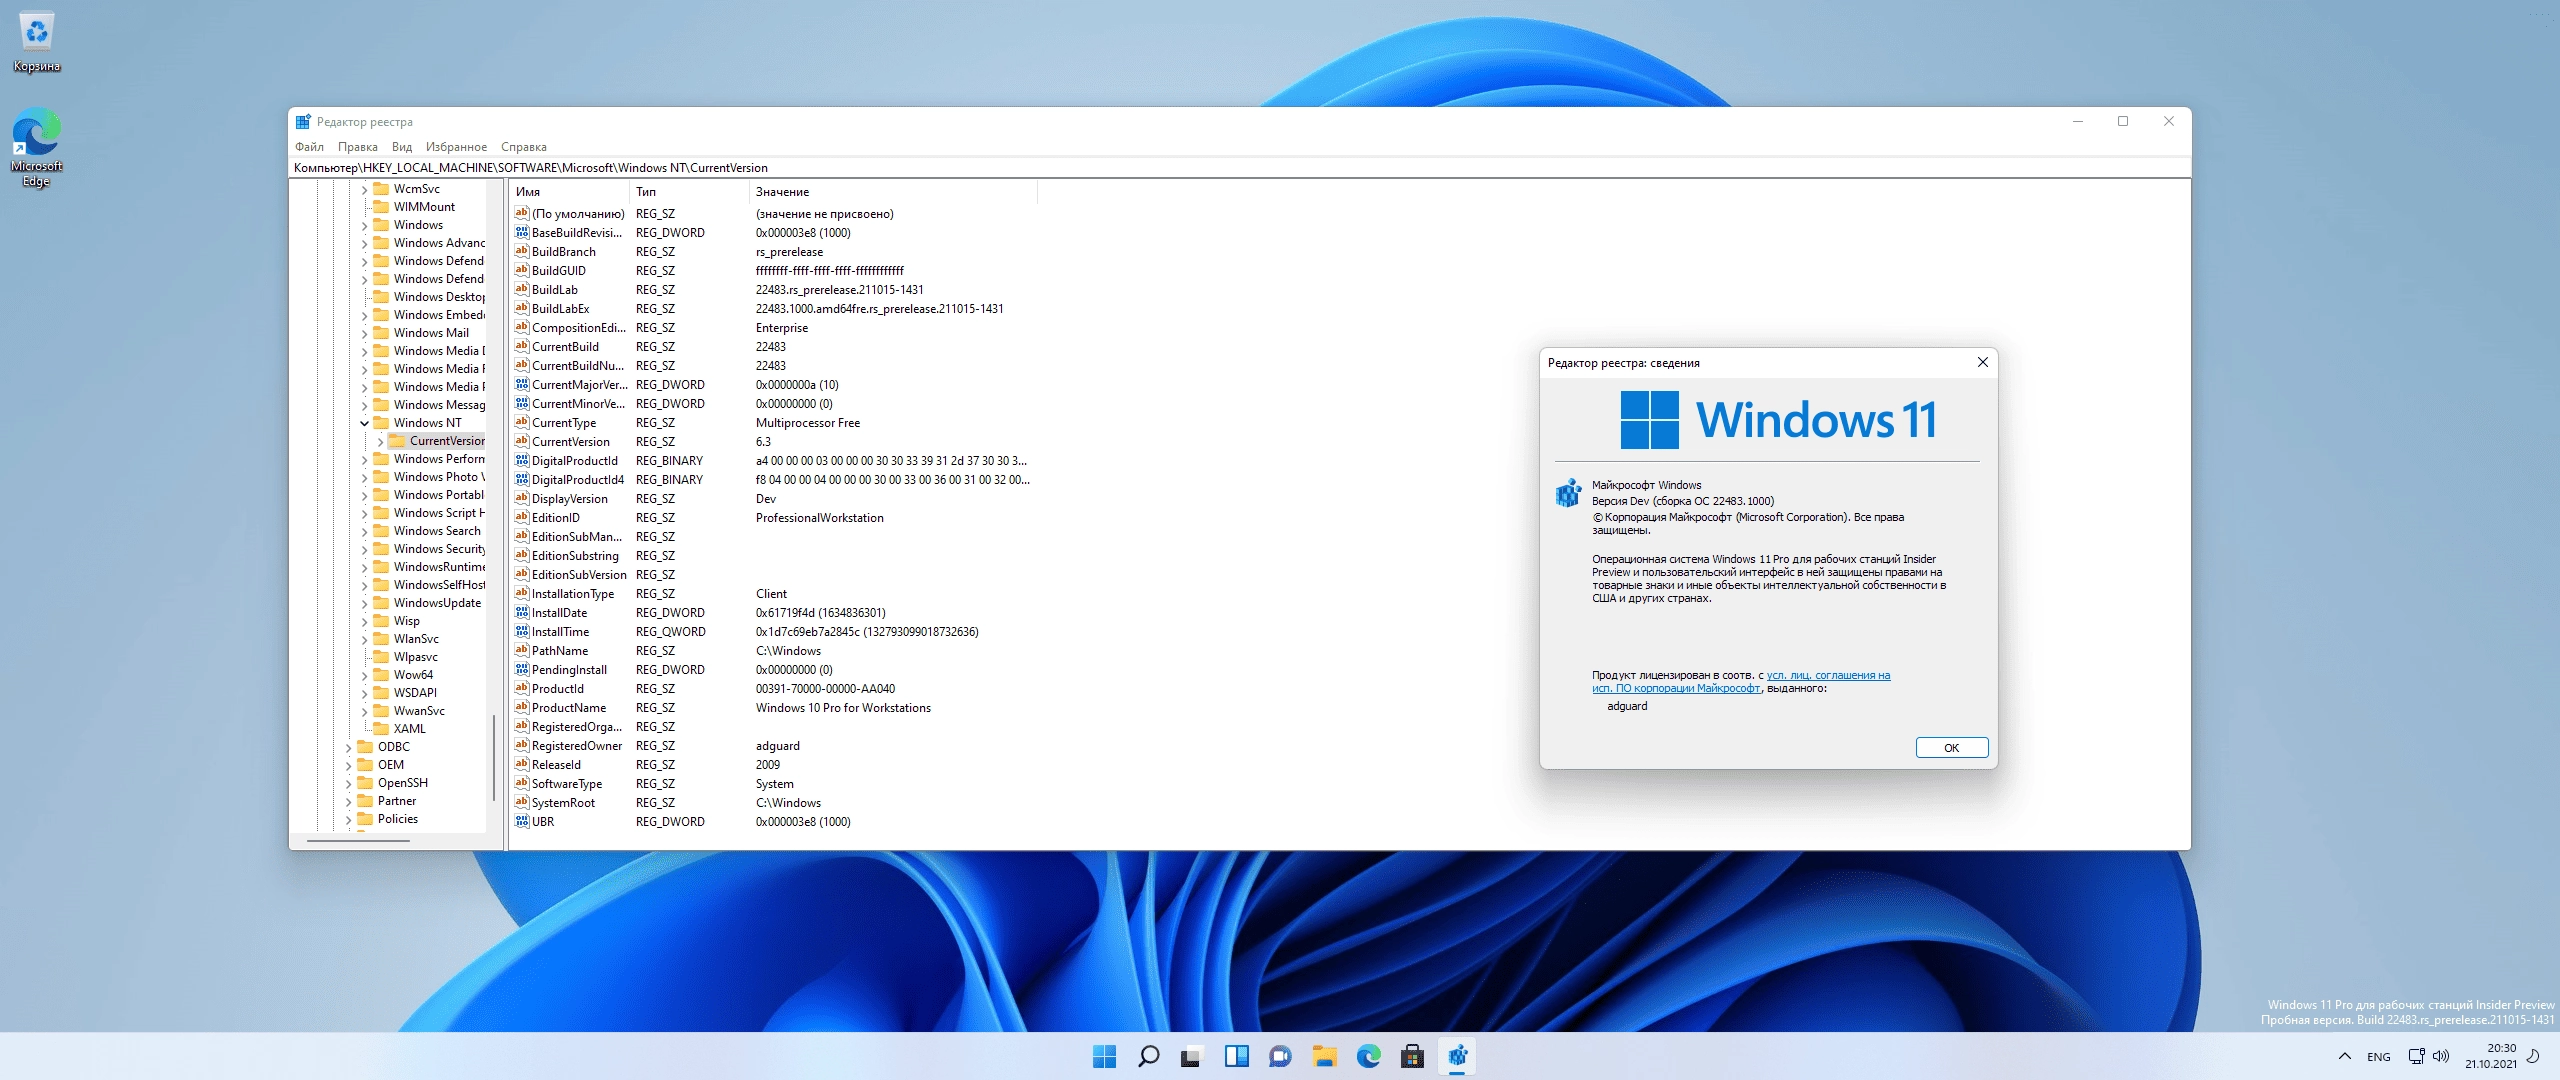Viewport: 2560px width, 1080px height.
Task: Open the Избранное menu
Action: click(x=456, y=147)
